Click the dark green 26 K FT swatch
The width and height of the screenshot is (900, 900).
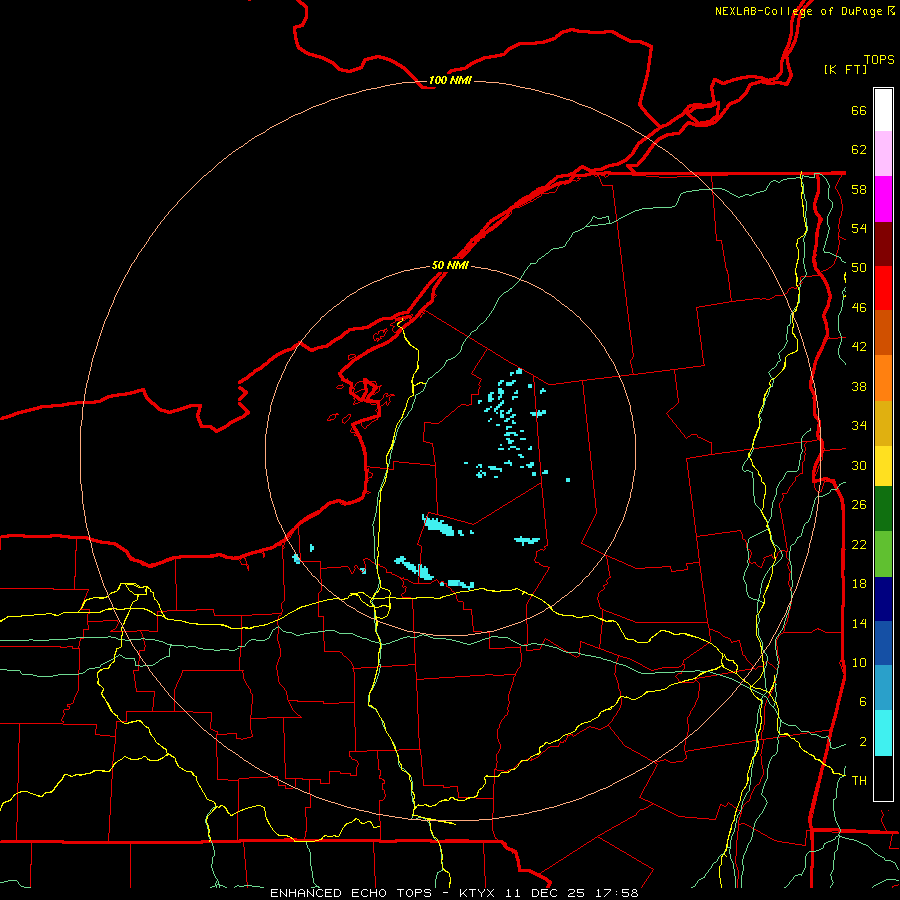[883, 509]
